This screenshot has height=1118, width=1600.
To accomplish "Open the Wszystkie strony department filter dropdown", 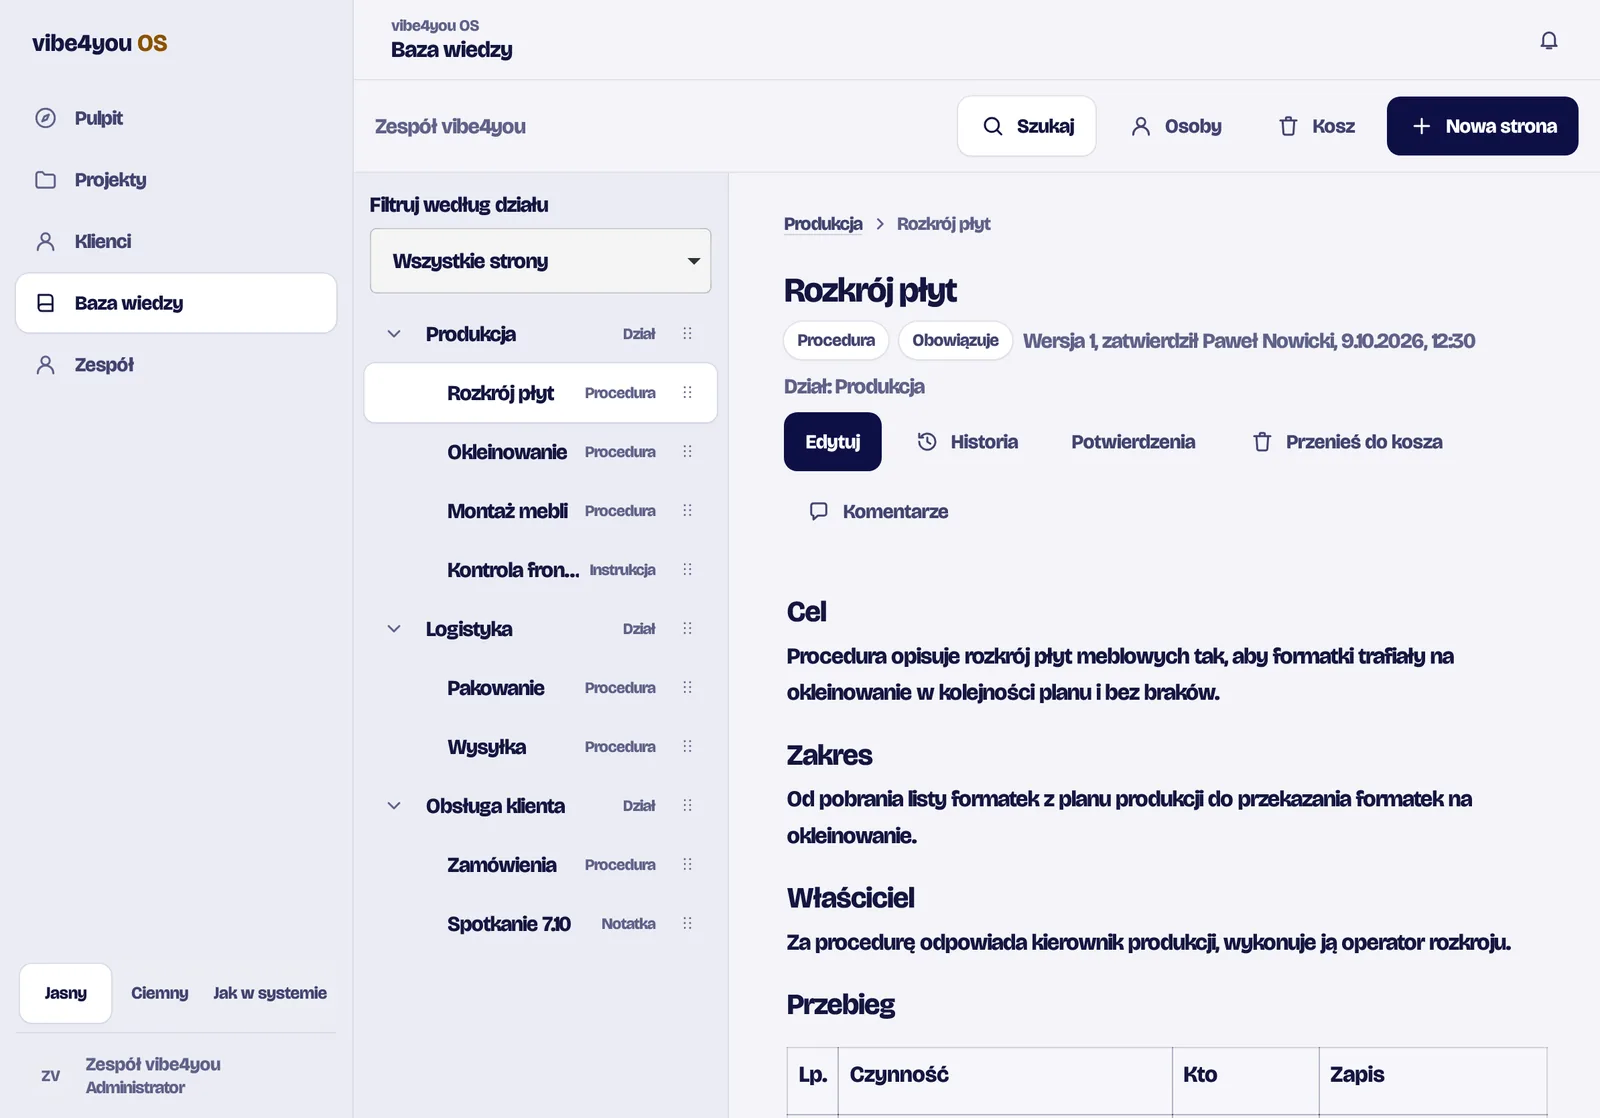I will click(540, 261).
